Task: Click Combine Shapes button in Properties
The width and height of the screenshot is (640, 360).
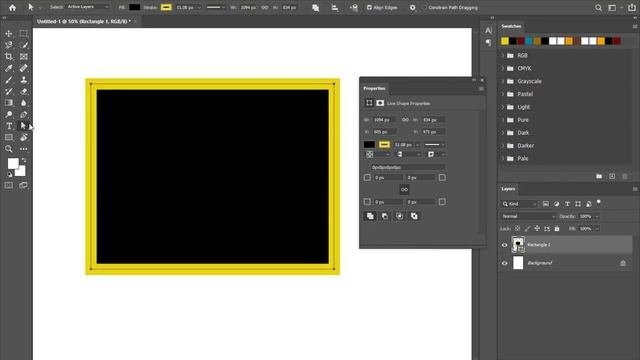Action: (x=370, y=216)
